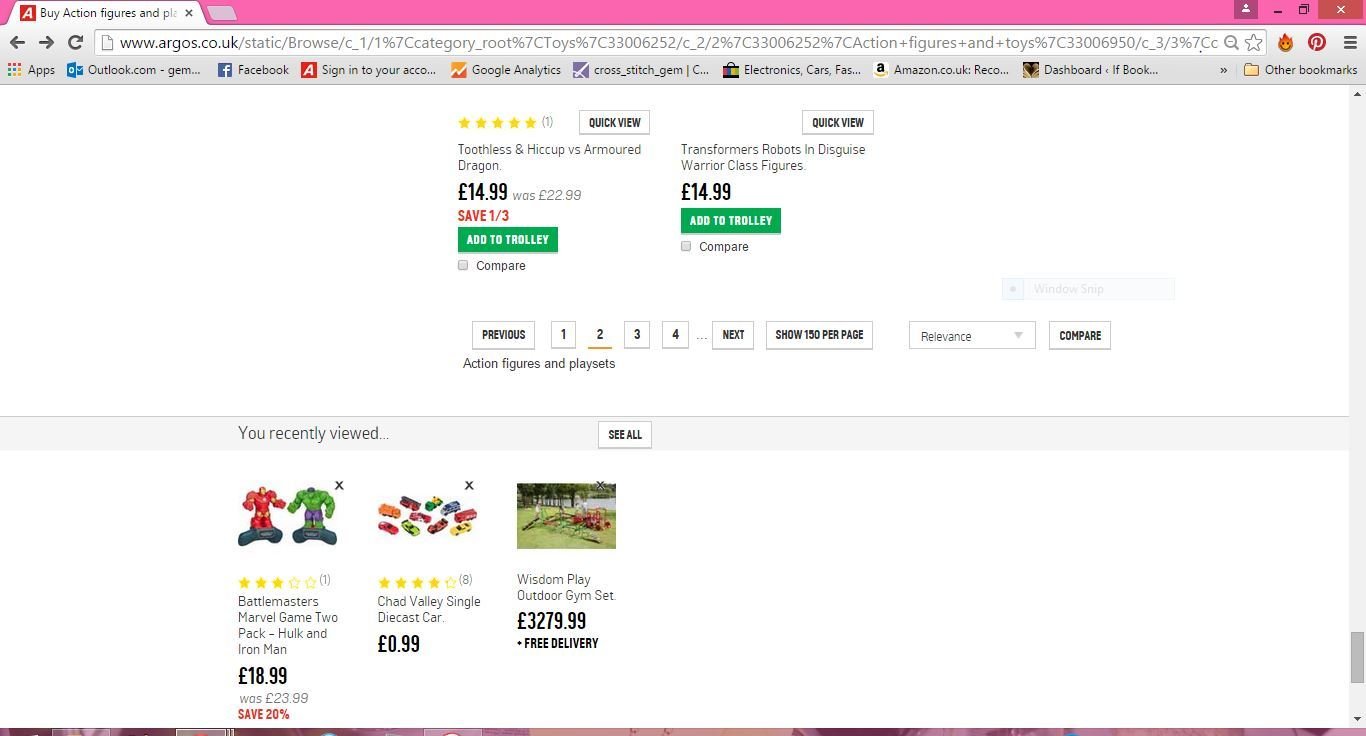Click the flame extension icon
Screen dimensions: 1366x736
[x=1286, y=42]
